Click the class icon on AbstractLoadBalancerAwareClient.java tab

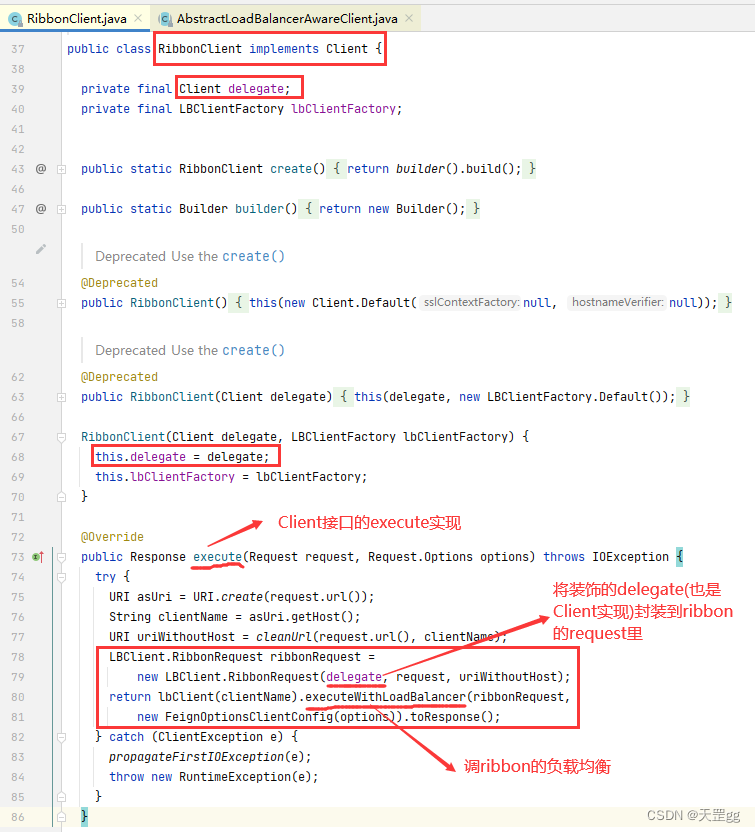(x=166, y=19)
